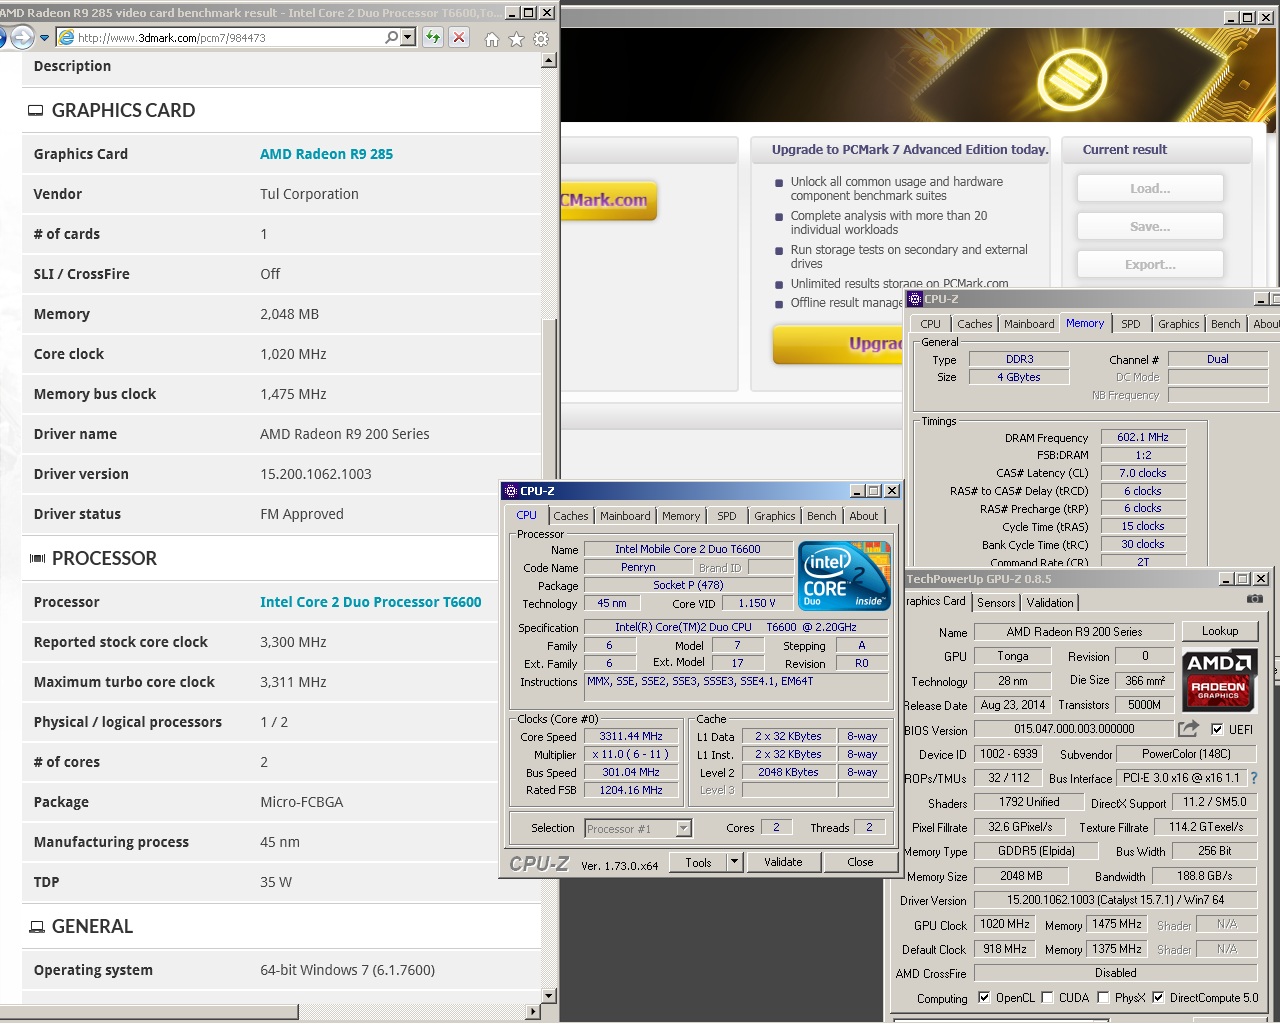Toggle the OpenCL checkbox in GPU-Z
Screen dimensions: 1280x1024
click(984, 997)
